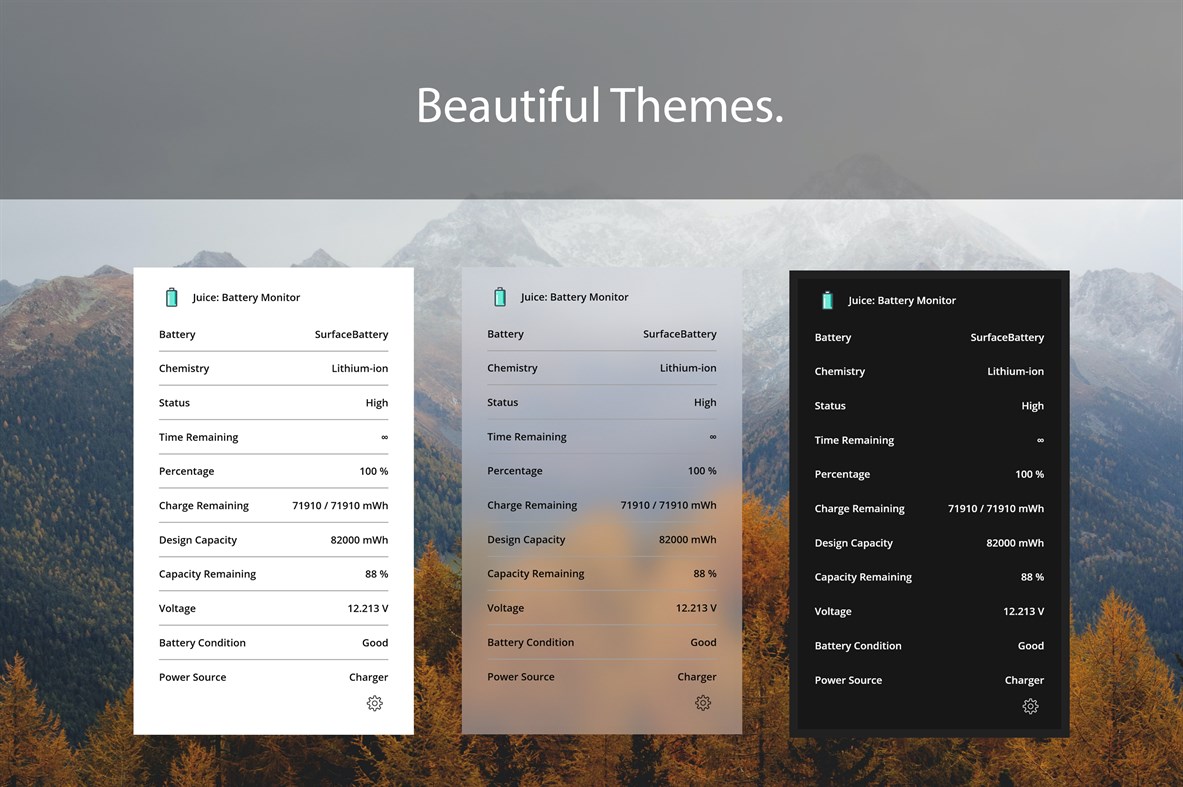The height and width of the screenshot is (787, 1183).
Task: Select Power Source showing Charger in dark theme
Action: (x=929, y=680)
